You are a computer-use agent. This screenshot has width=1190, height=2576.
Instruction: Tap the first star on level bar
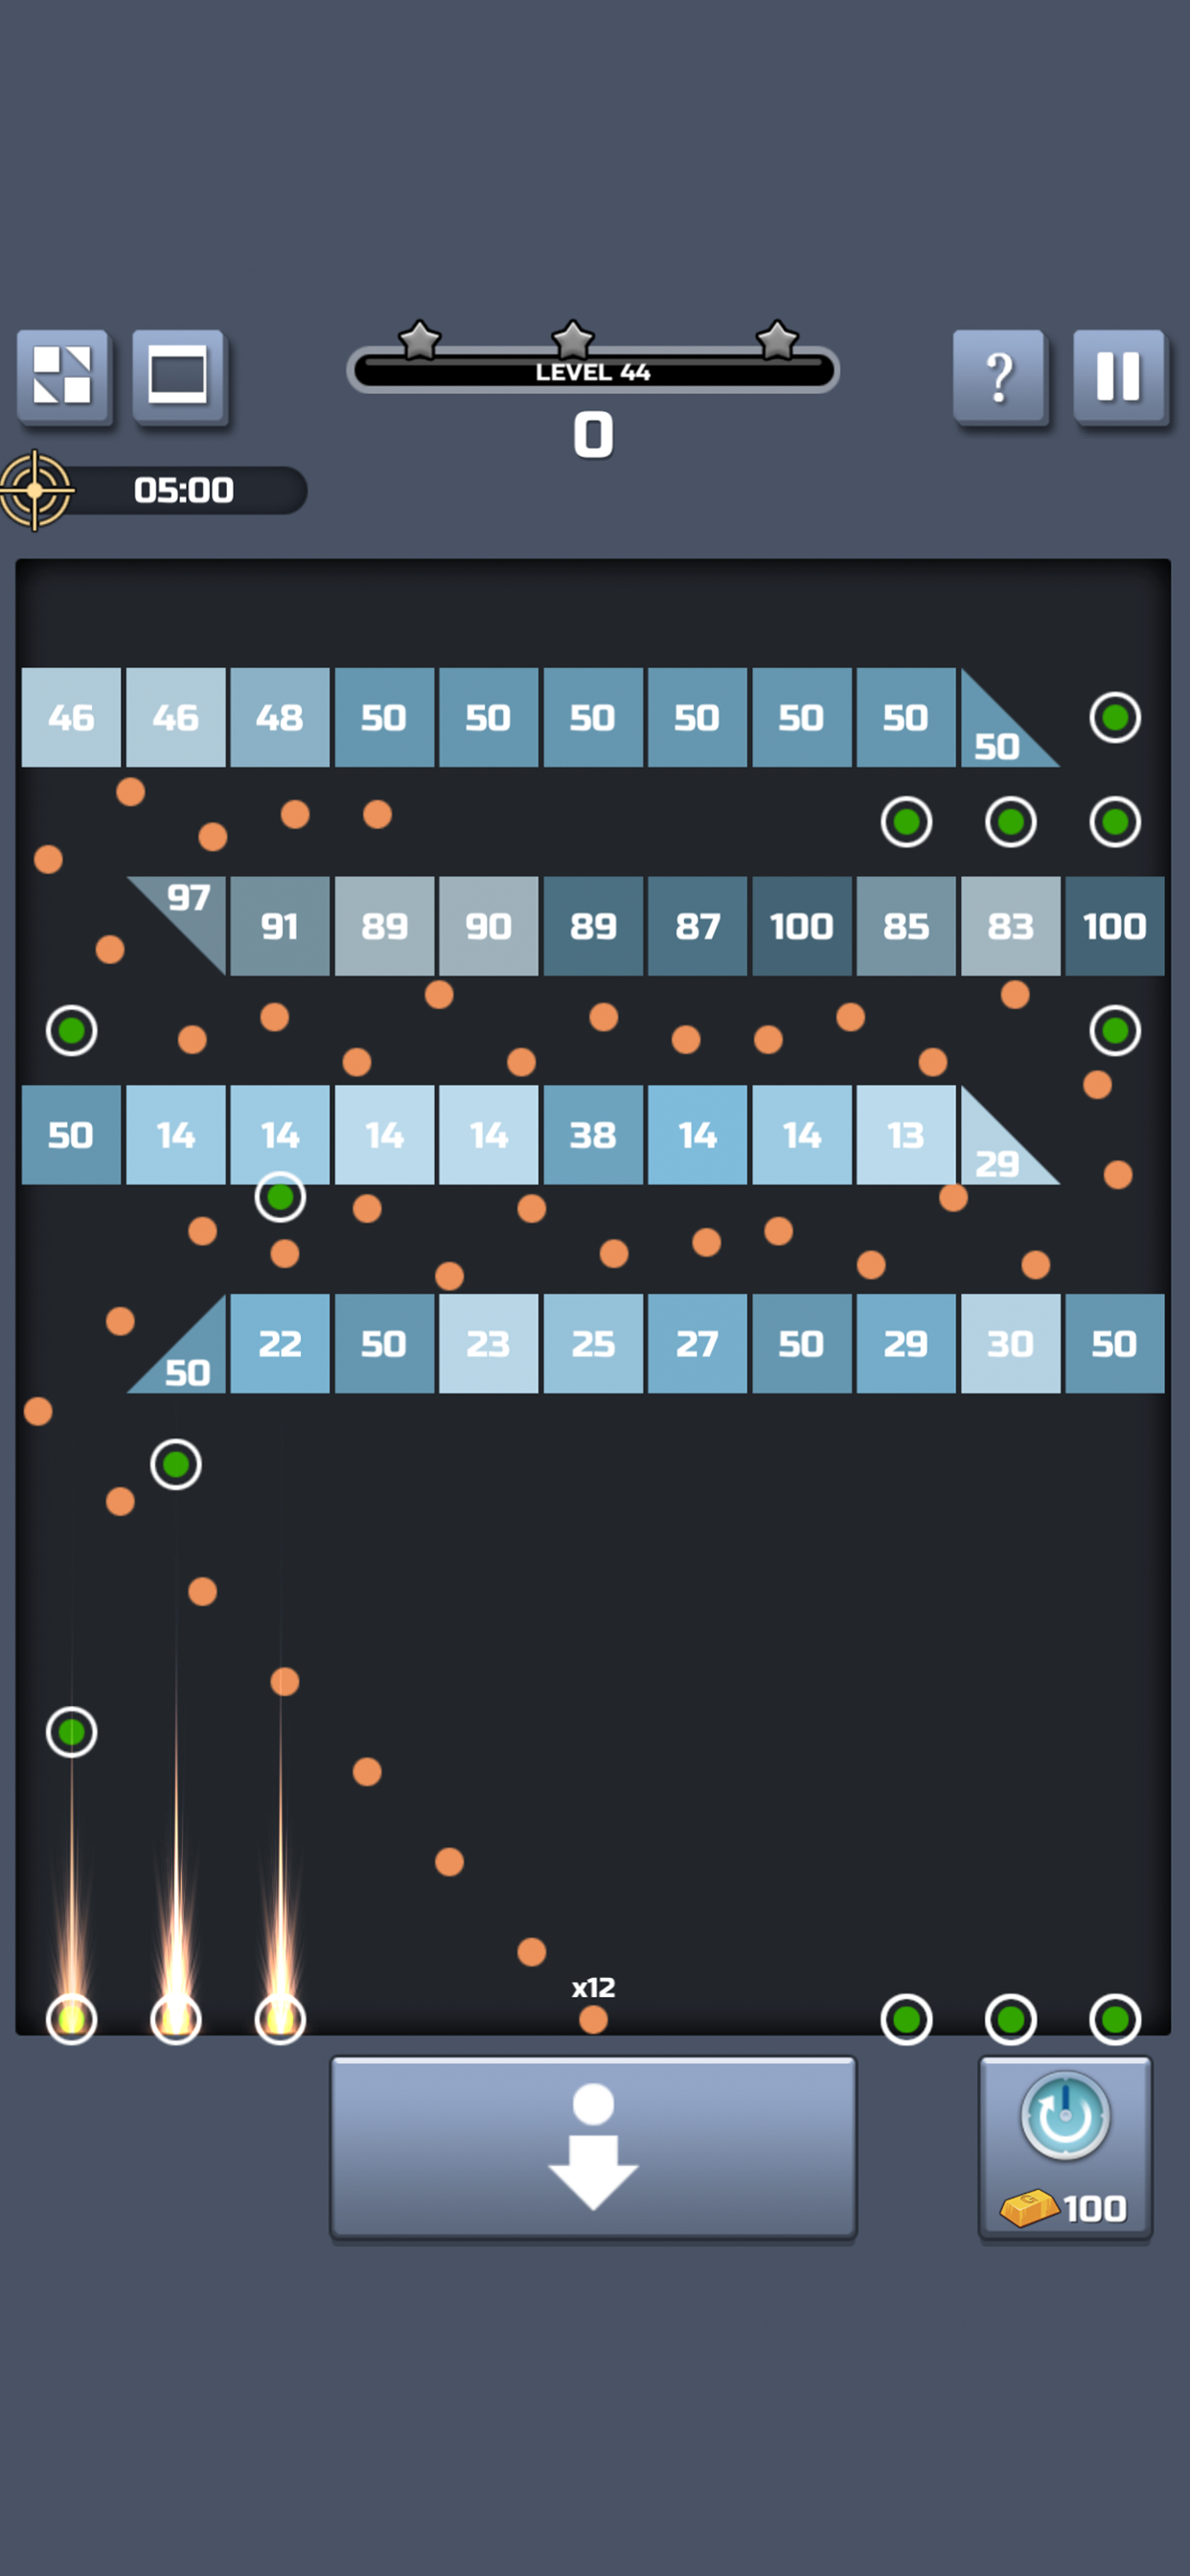pyautogui.click(x=420, y=340)
